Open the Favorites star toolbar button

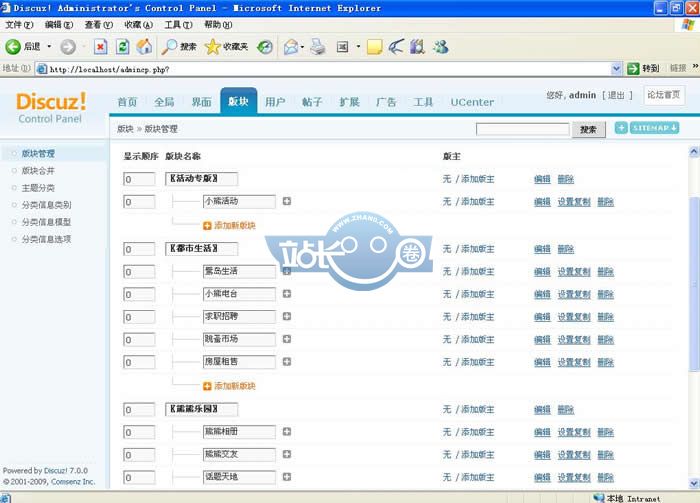coord(226,46)
